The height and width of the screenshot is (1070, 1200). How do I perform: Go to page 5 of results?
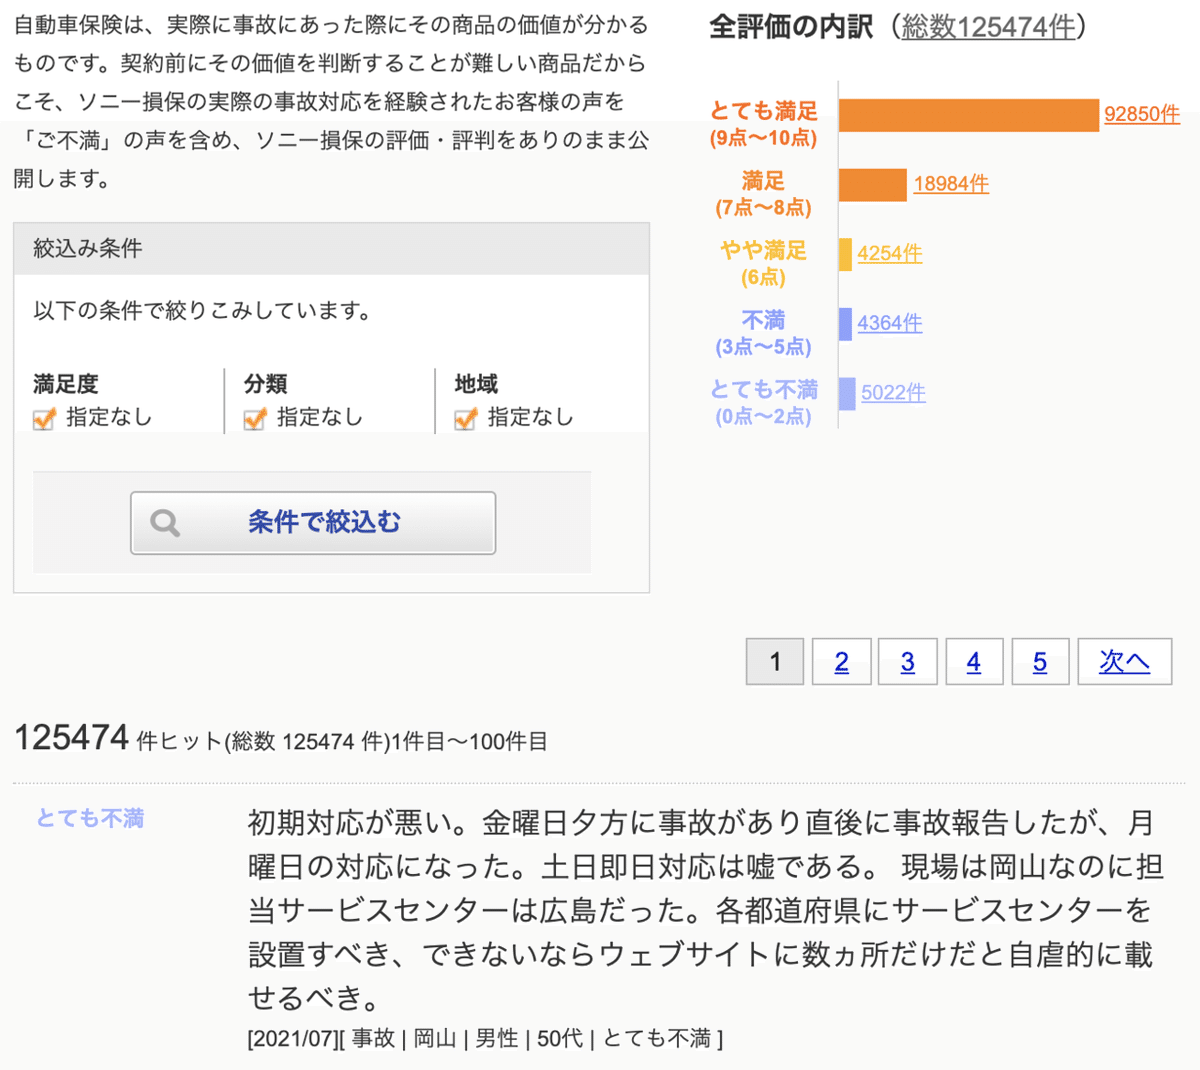click(x=1040, y=662)
